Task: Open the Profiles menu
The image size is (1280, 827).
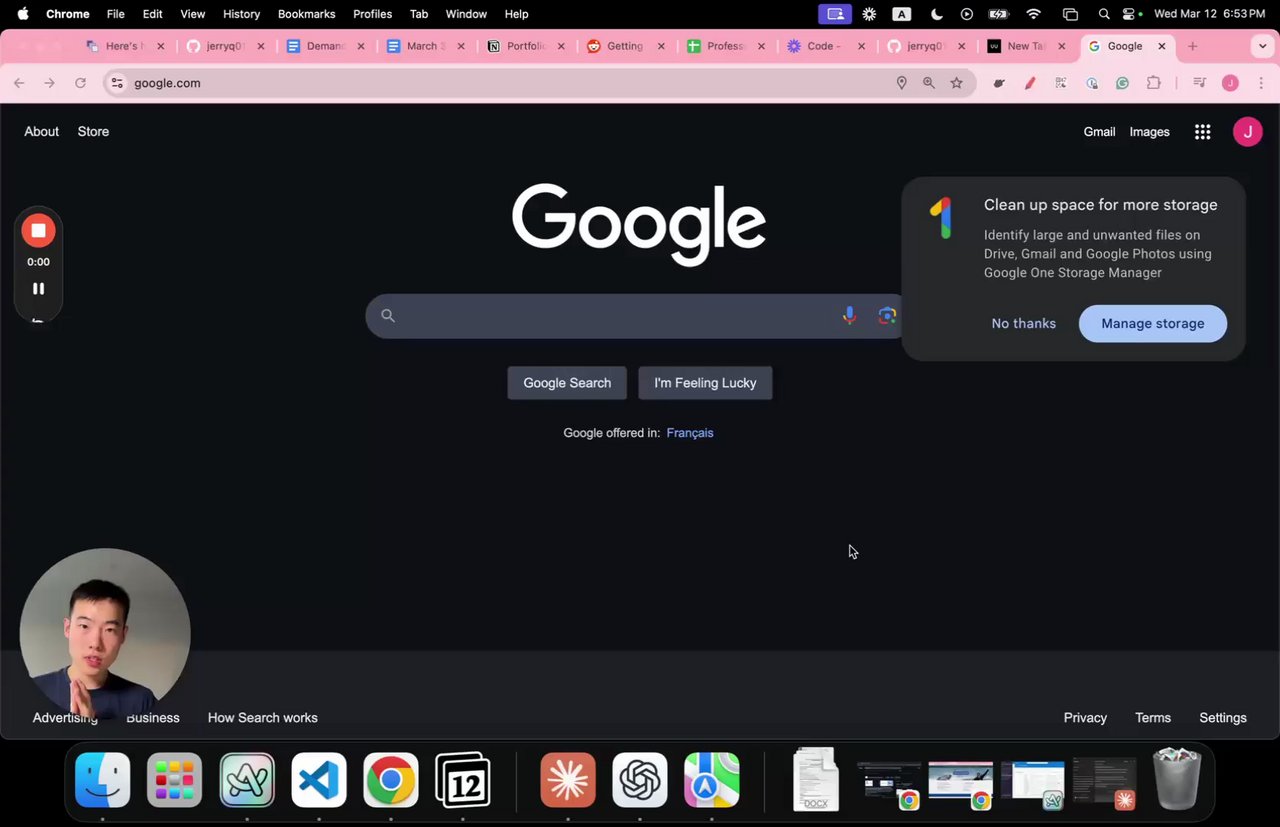Action: point(372,14)
